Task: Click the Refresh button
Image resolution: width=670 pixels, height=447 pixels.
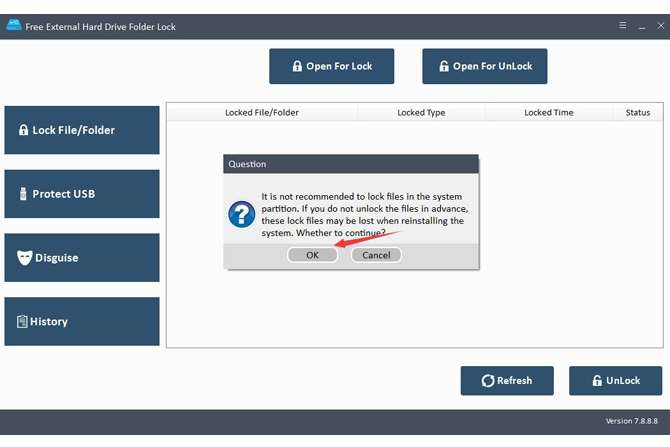Action: [507, 380]
